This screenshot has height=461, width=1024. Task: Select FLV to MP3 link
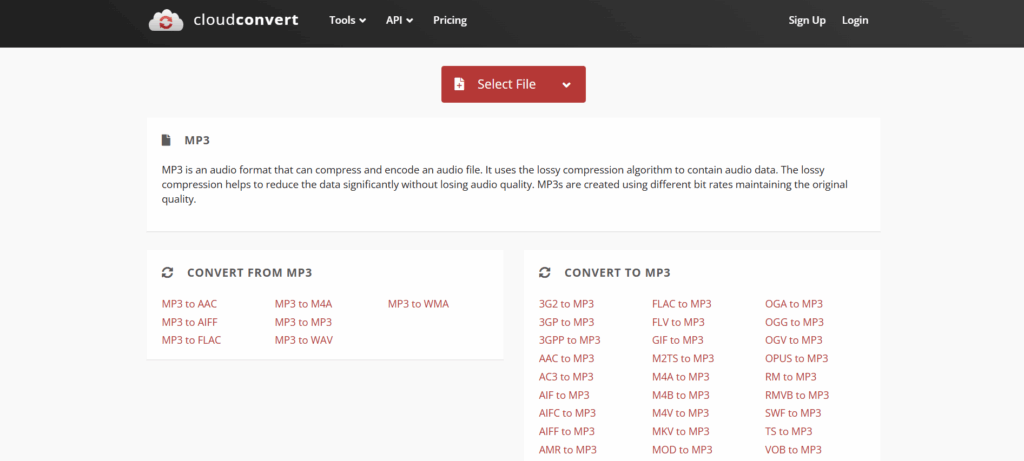pyautogui.click(x=679, y=322)
